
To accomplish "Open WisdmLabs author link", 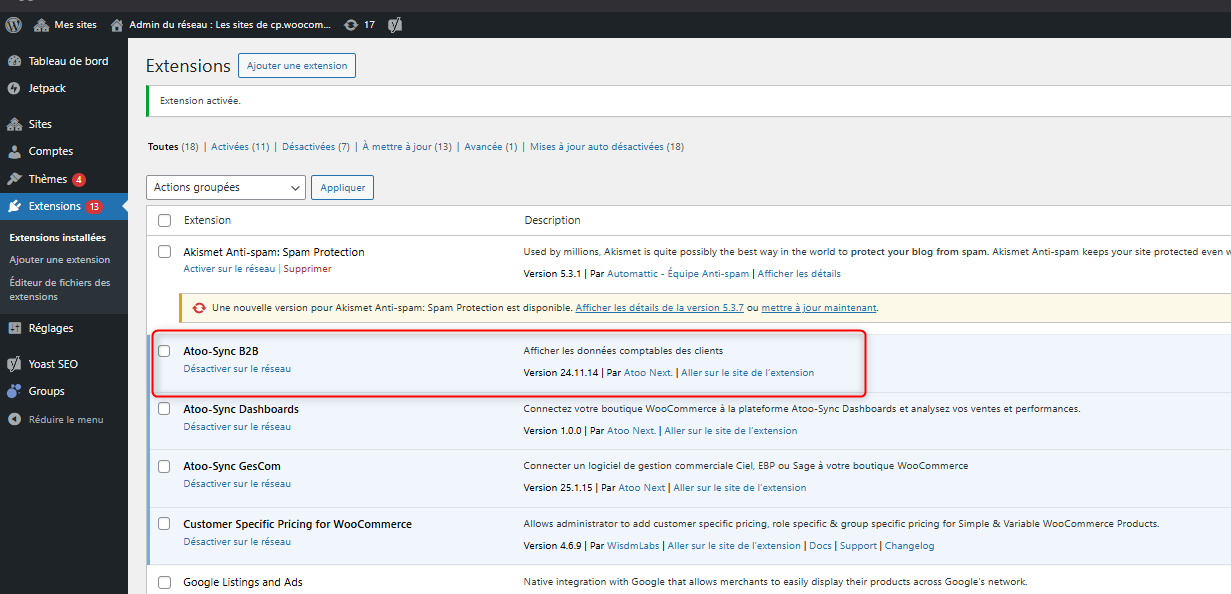I will coord(634,546).
